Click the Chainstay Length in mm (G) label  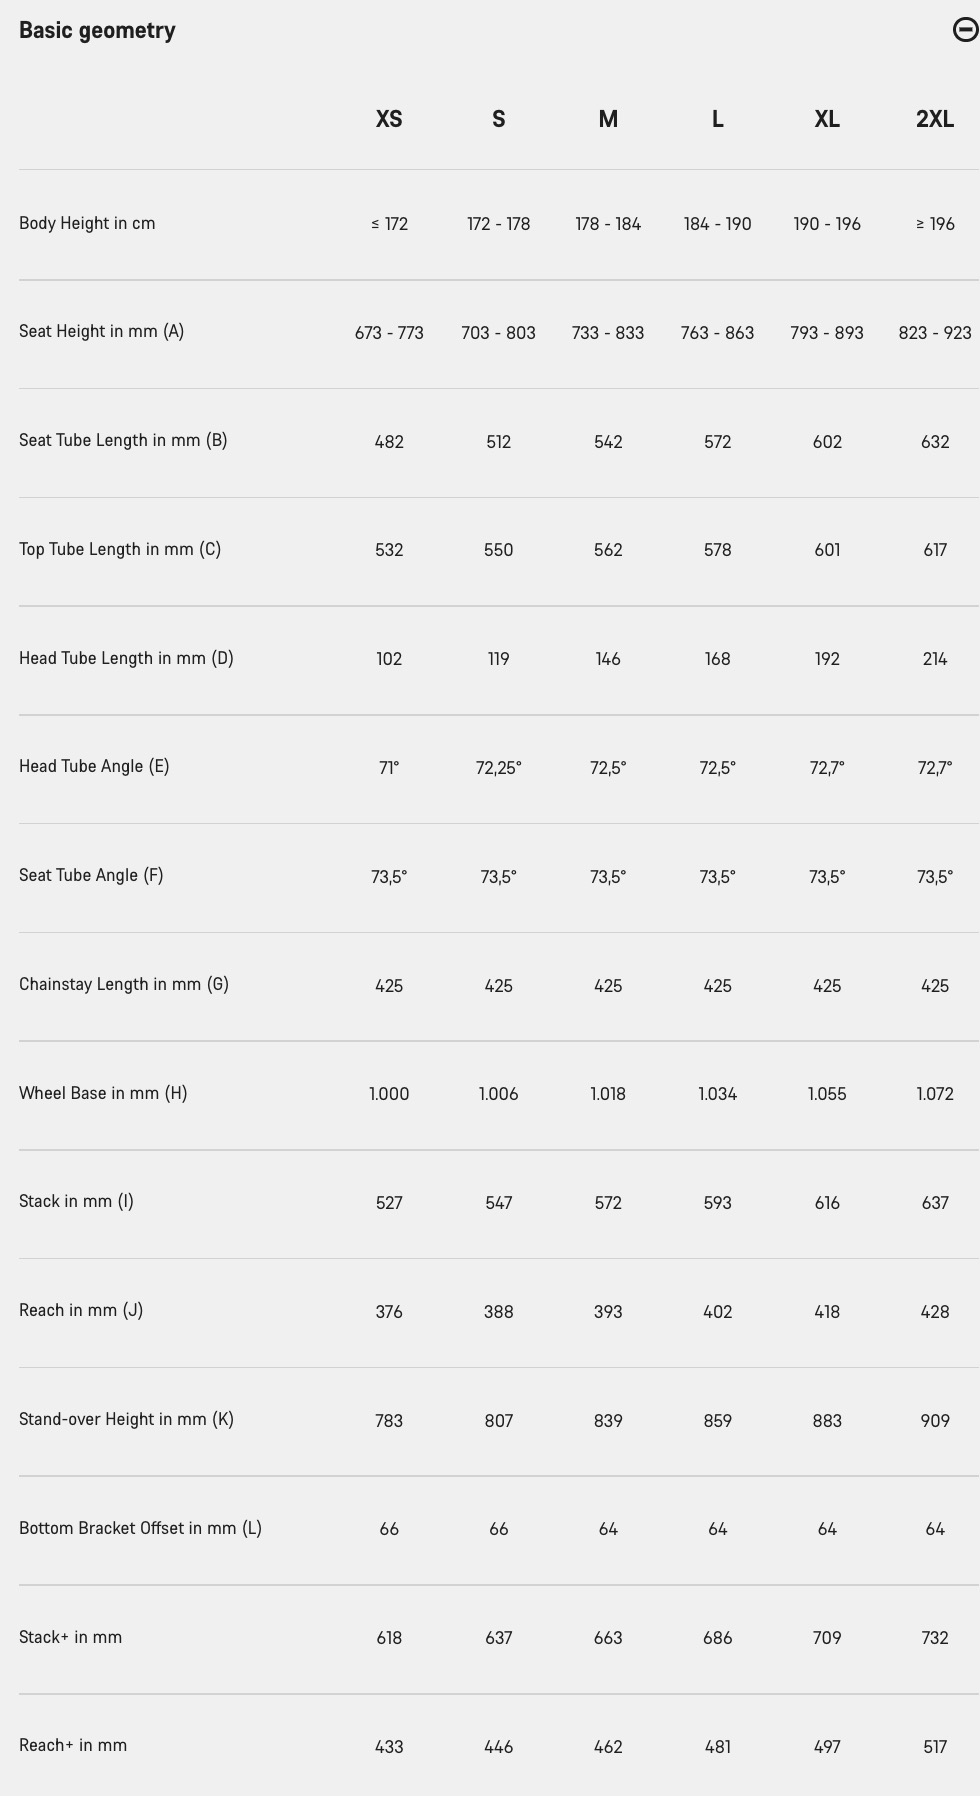pos(124,984)
